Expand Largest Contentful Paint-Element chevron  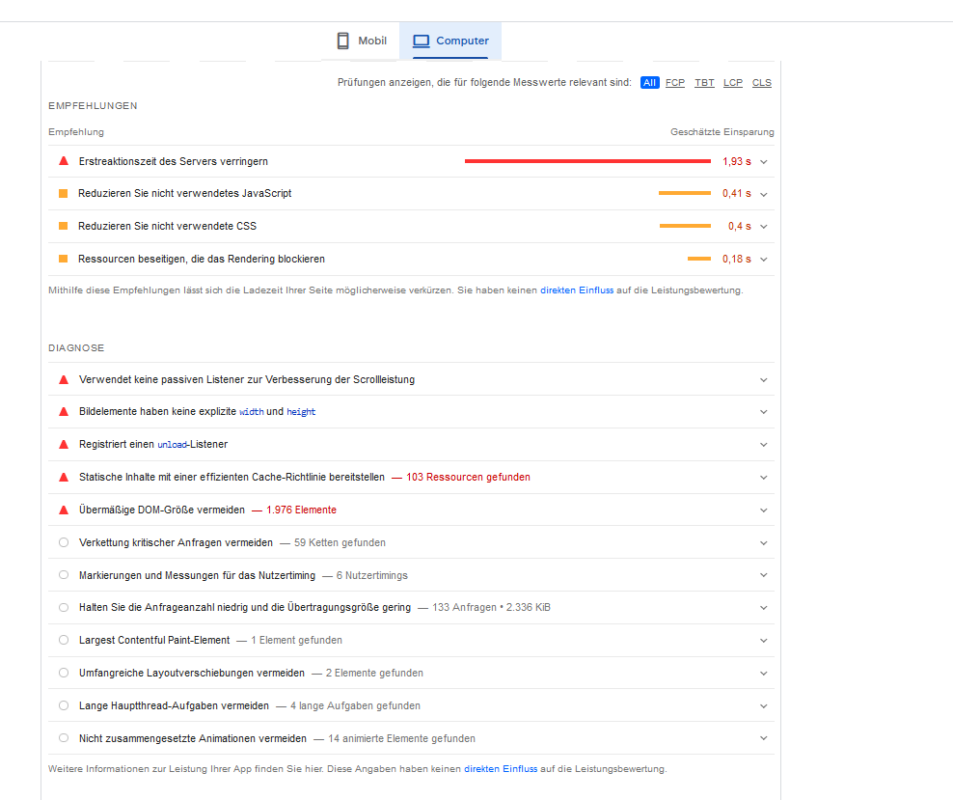(764, 641)
